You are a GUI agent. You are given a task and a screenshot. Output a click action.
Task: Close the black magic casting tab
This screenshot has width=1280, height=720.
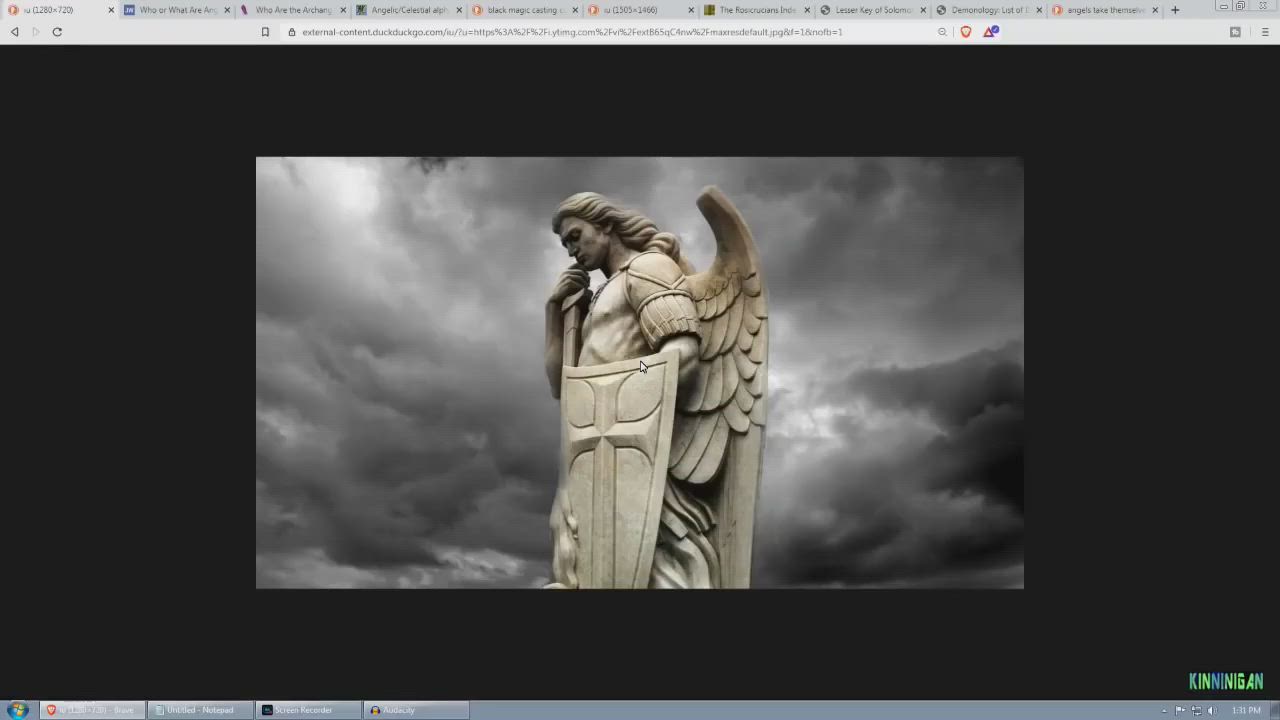575,10
